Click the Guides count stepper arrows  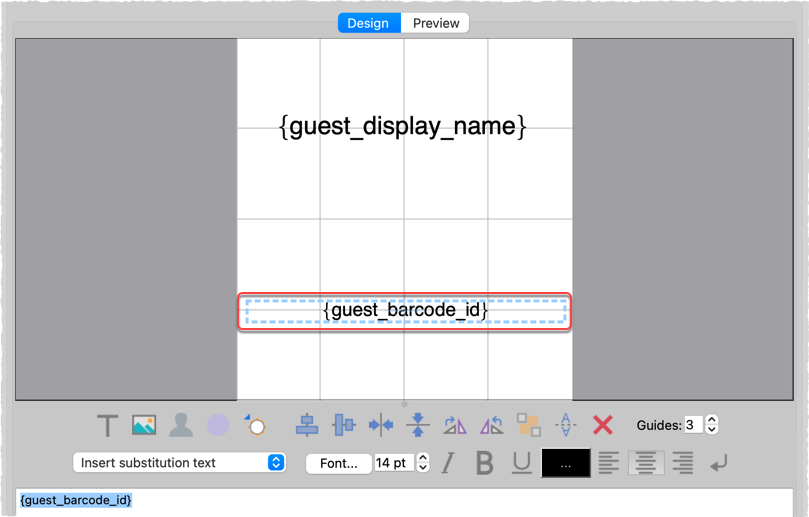tap(712, 426)
